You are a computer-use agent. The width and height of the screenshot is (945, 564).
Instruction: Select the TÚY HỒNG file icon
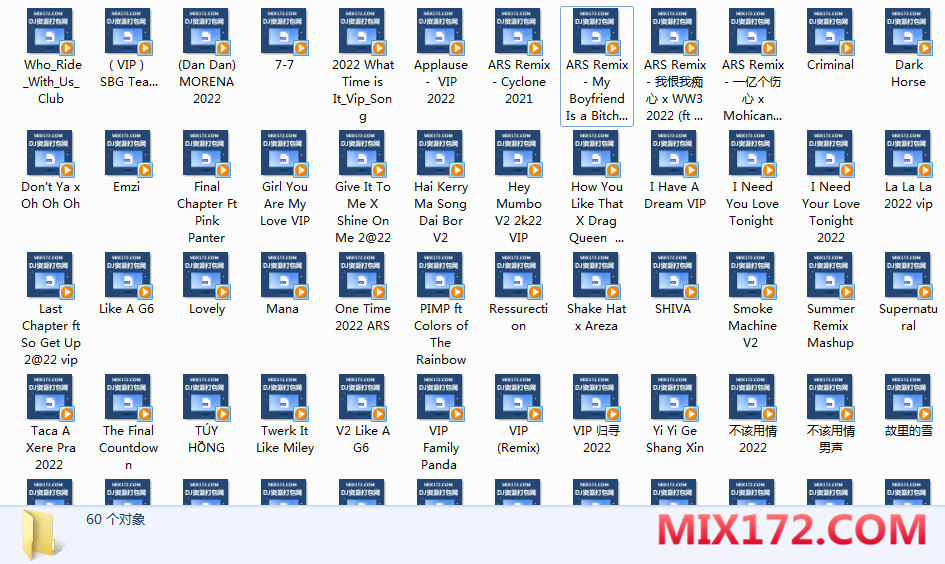tap(206, 398)
